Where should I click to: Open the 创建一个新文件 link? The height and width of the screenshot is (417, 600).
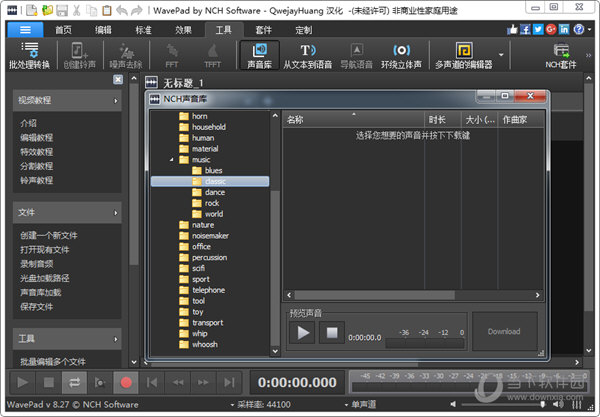(x=49, y=235)
